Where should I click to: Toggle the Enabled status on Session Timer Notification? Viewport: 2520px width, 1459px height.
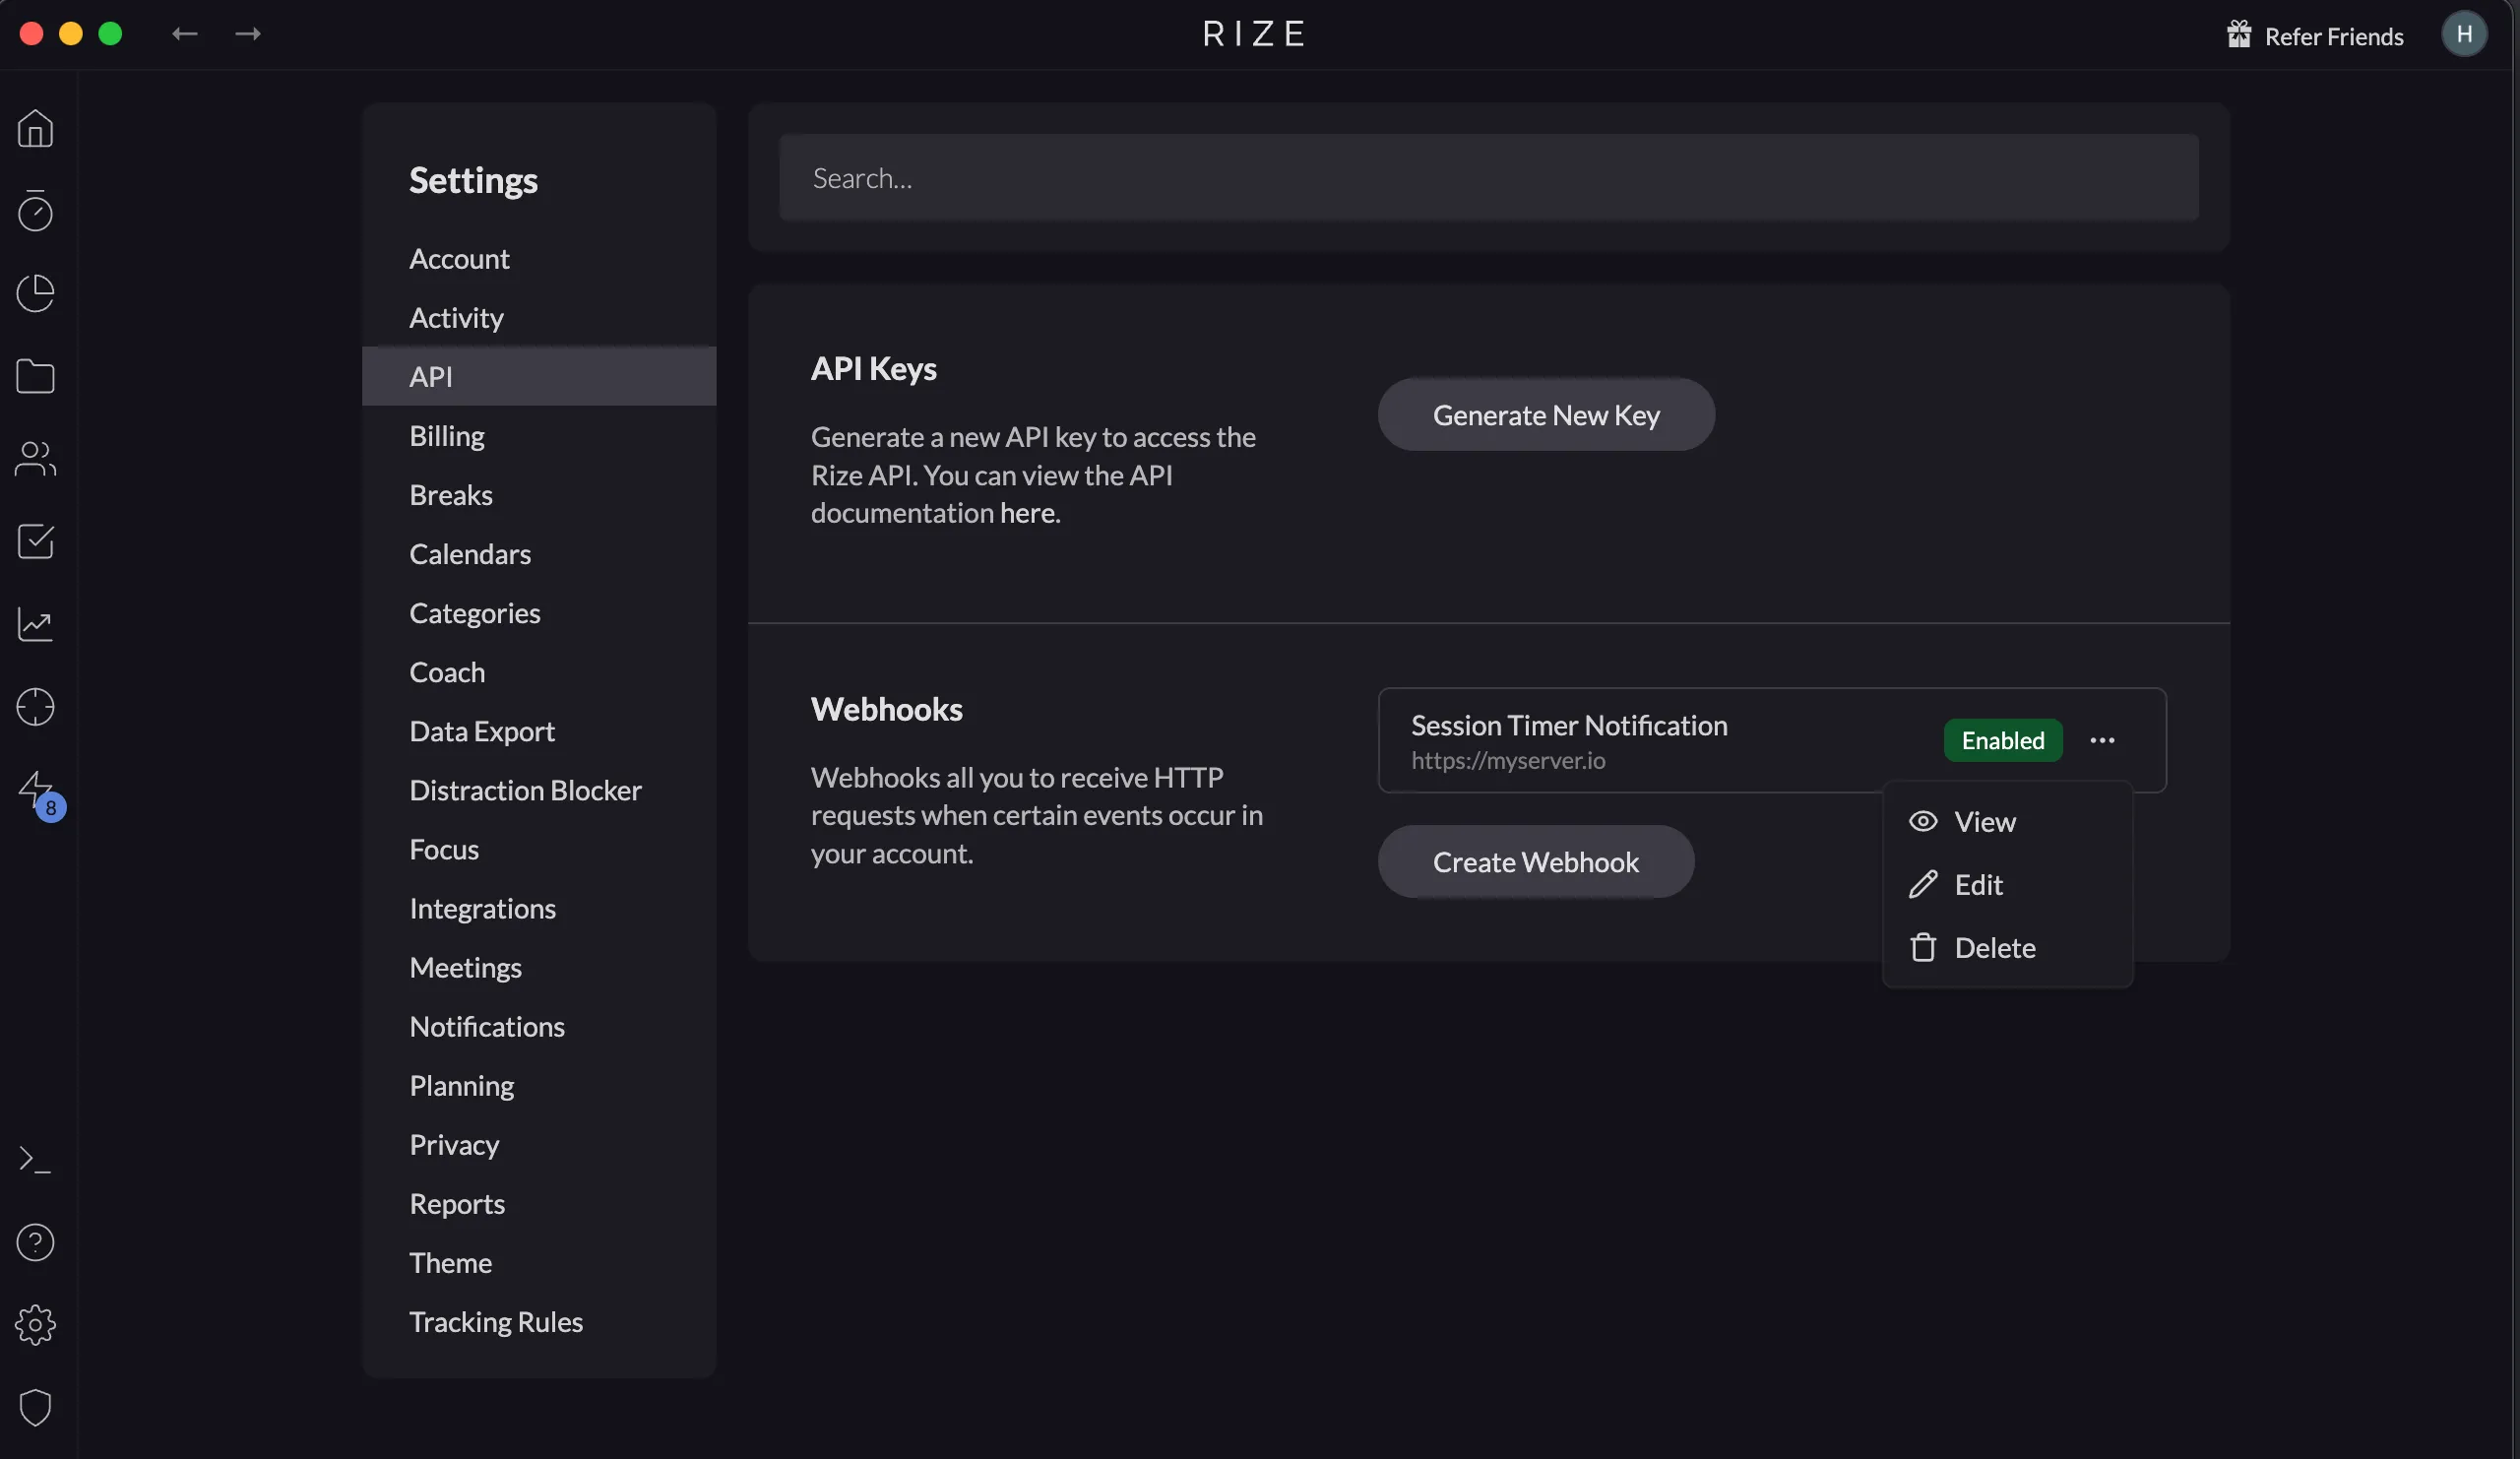pyautogui.click(x=2003, y=740)
